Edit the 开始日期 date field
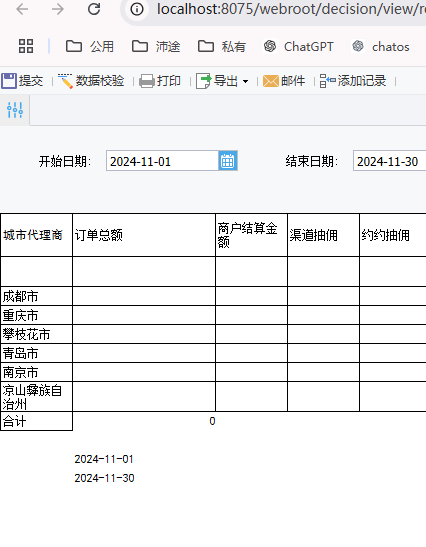The height and width of the screenshot is (547, 426). [162, 161]
